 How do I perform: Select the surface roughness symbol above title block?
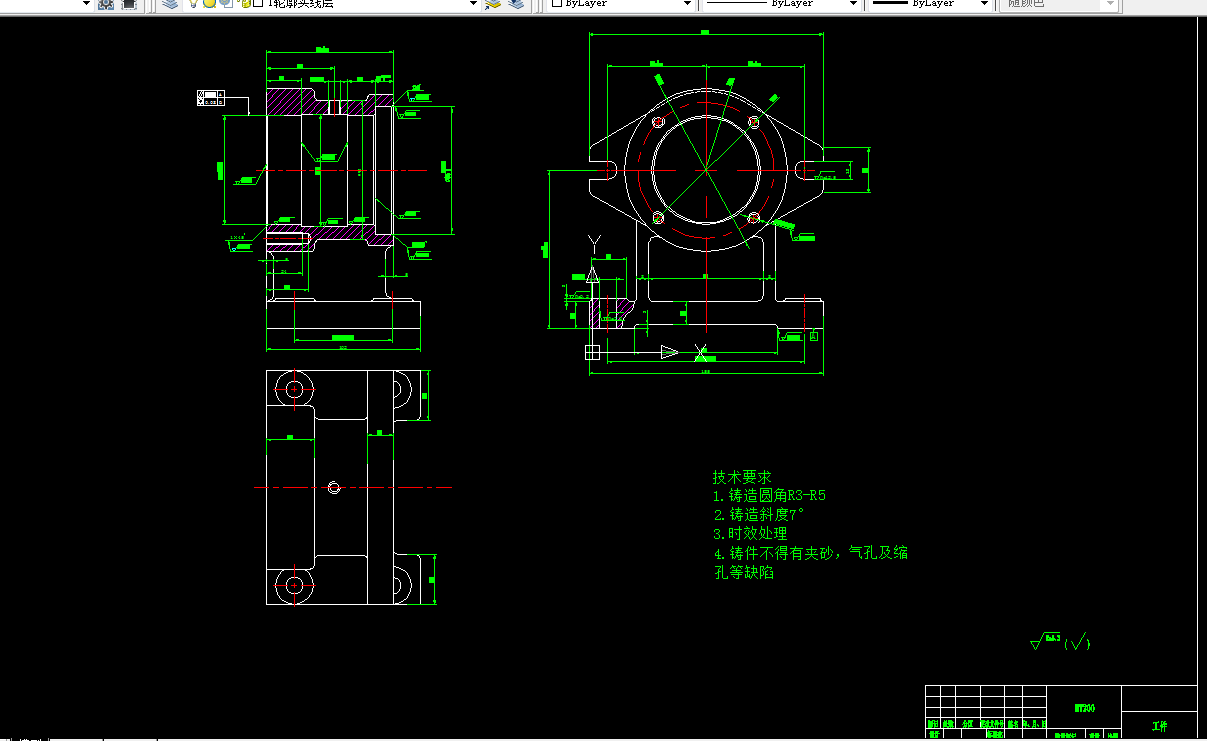tap(1061, 643)
